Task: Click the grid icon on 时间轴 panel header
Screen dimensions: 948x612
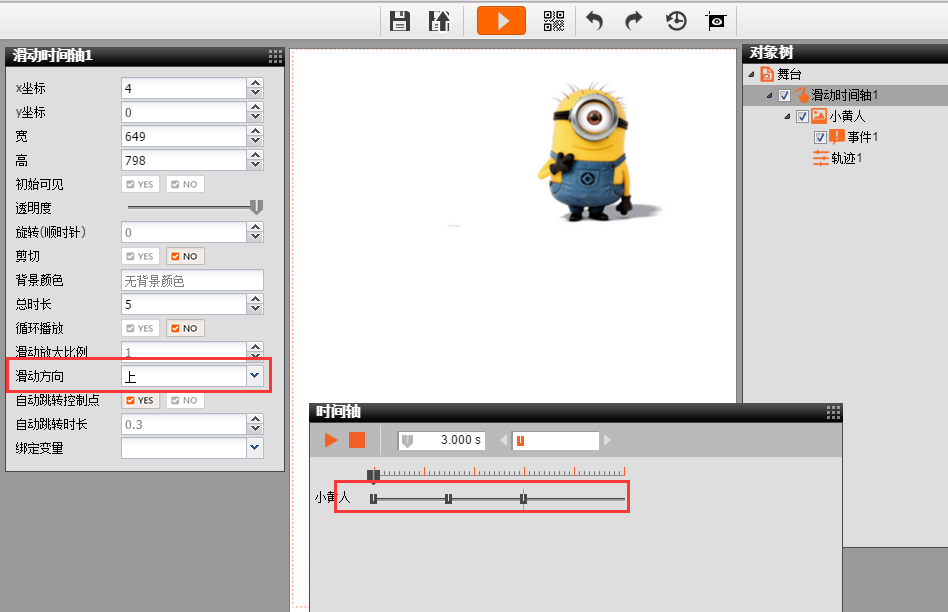Action: pos(833,412)
